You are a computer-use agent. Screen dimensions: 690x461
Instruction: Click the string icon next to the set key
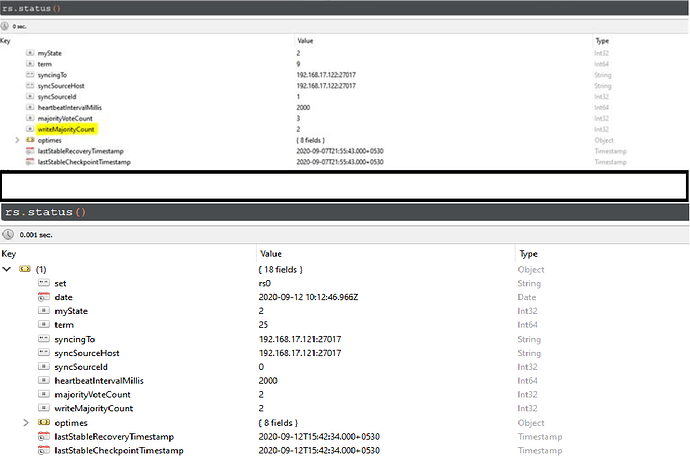(x=43, y=283)
